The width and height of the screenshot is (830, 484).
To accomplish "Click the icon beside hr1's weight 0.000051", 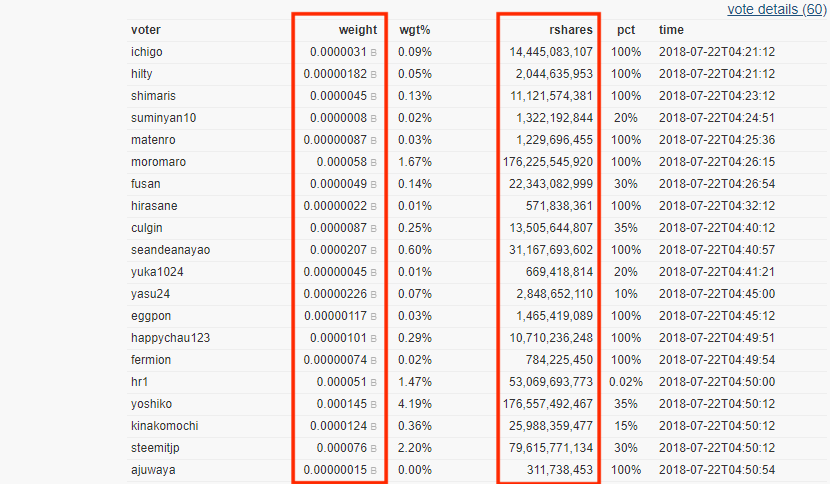I will [374, 382].
